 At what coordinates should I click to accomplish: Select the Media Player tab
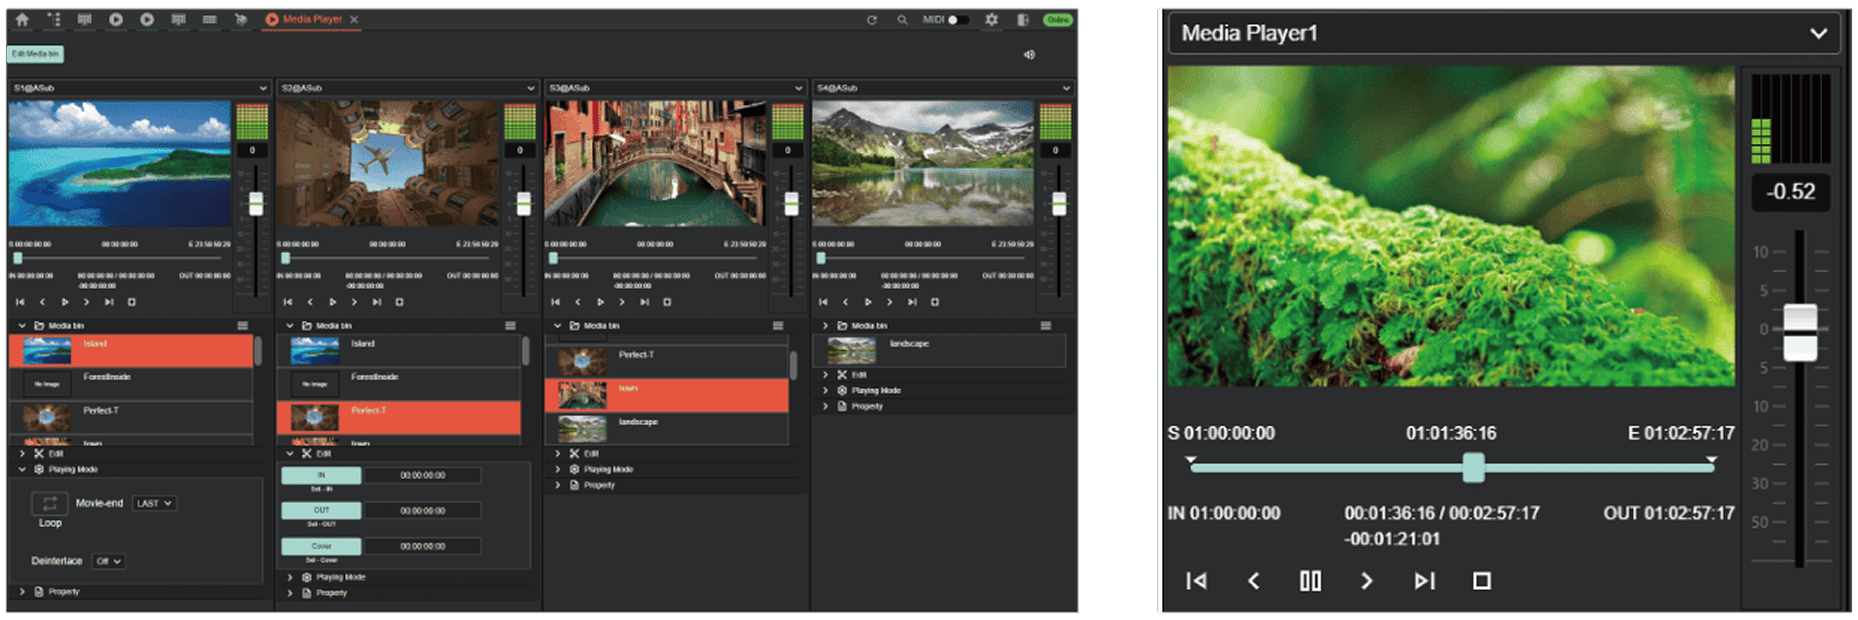tap(311, 20)
